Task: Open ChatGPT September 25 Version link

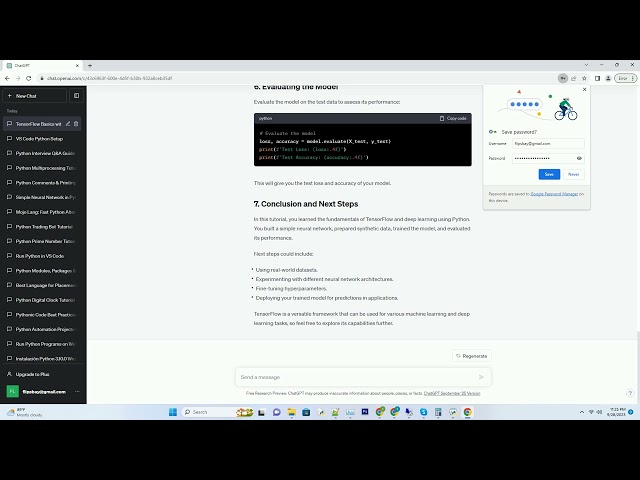Action: [452, 393]
